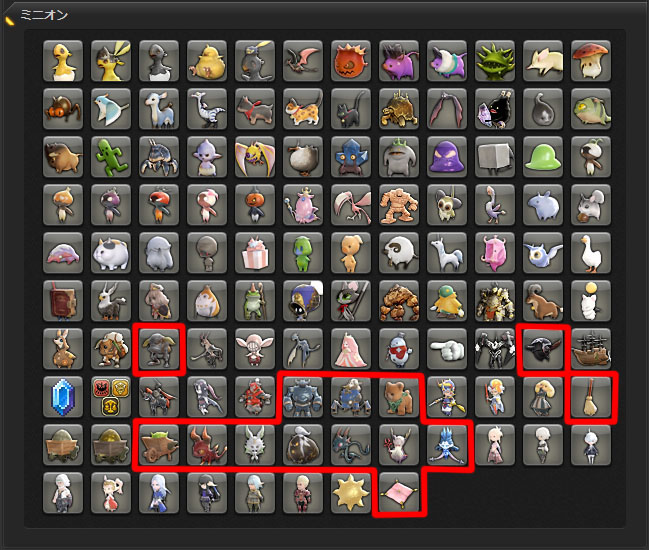
Task: Choose the white goose minion icon
Action: pos(591,253)
